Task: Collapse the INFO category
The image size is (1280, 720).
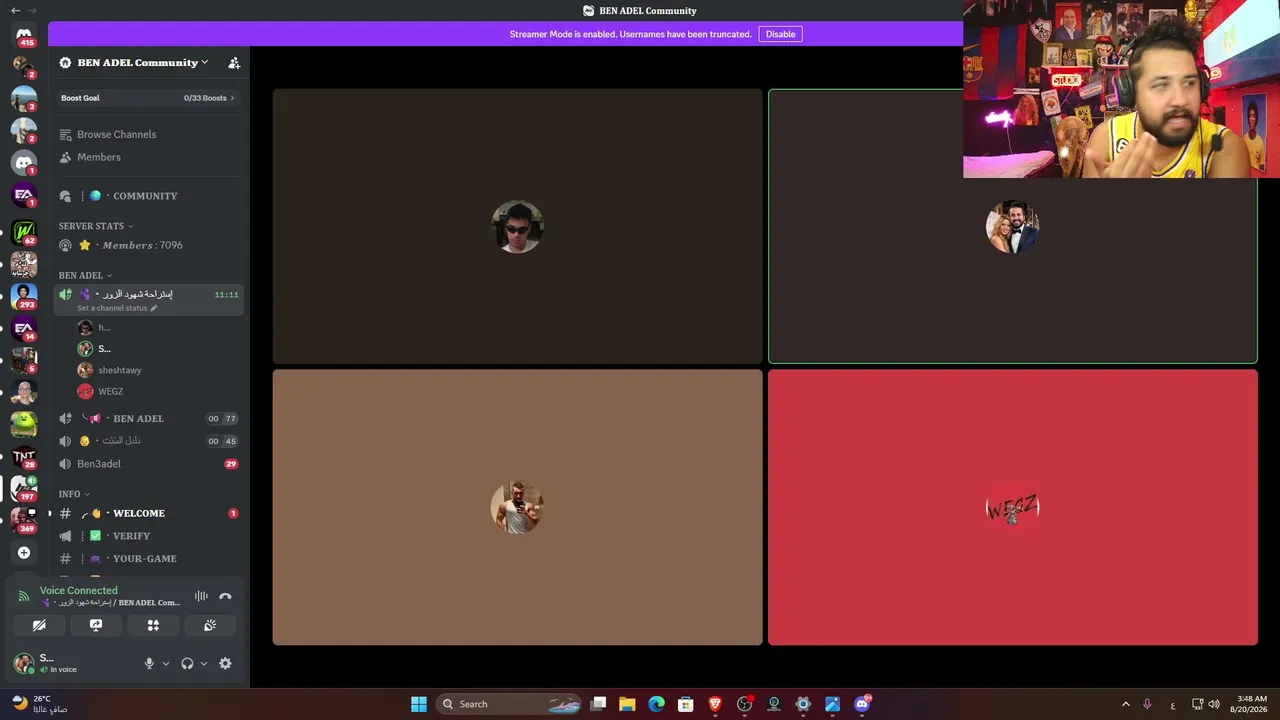Action: (74, 494)
